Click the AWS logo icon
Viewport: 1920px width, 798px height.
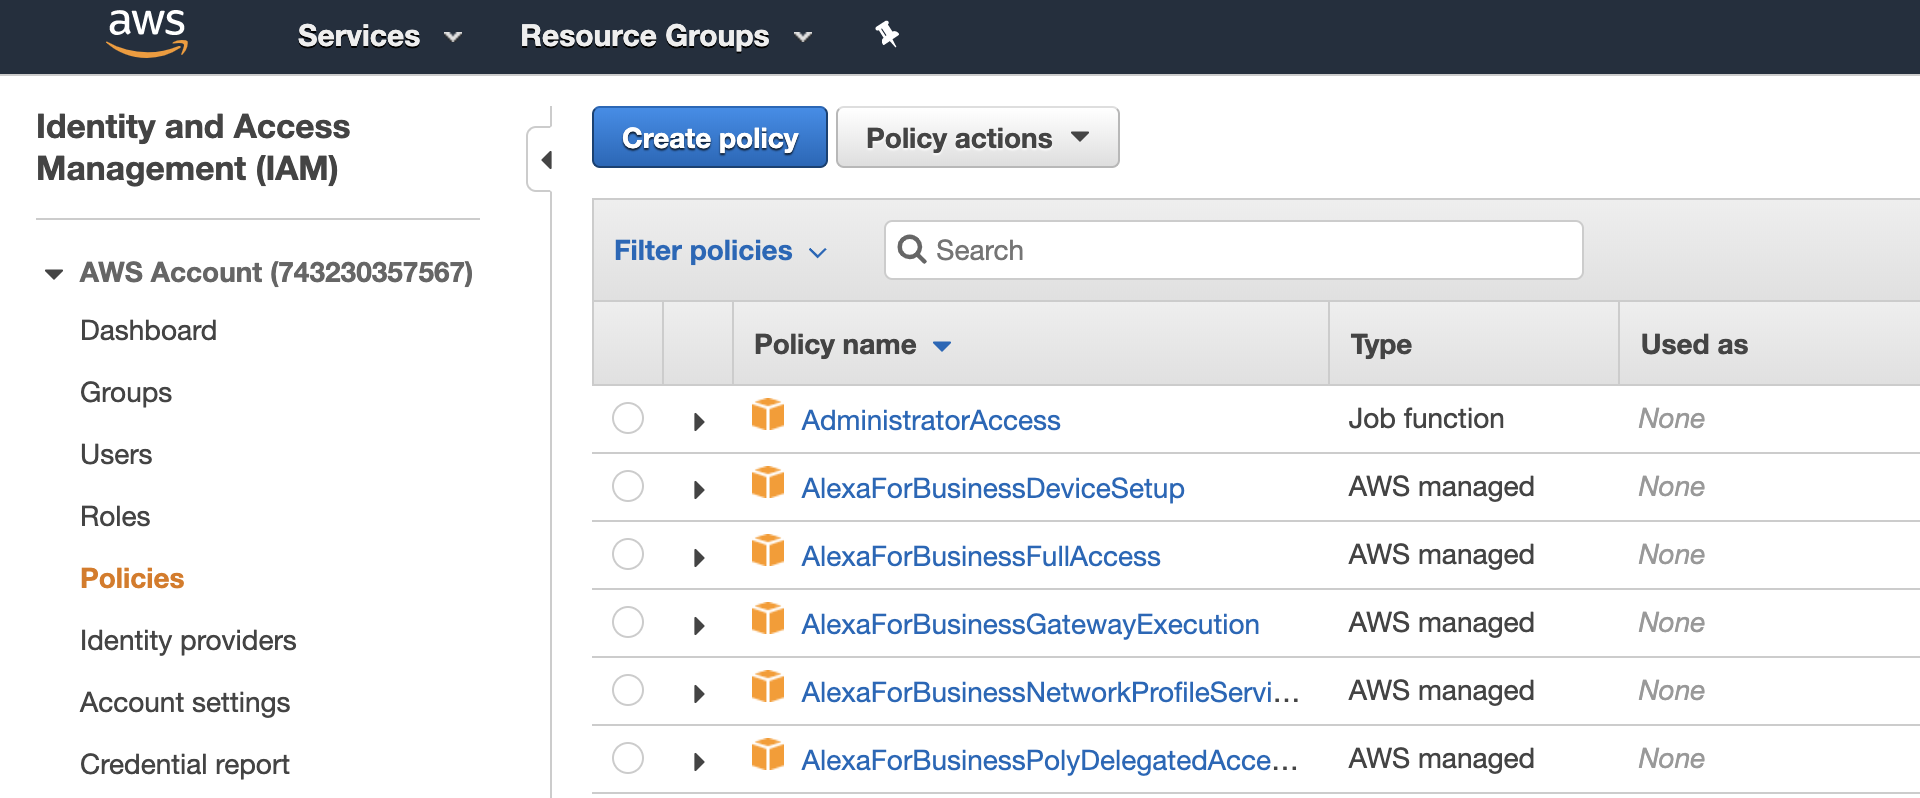(147, 33)
